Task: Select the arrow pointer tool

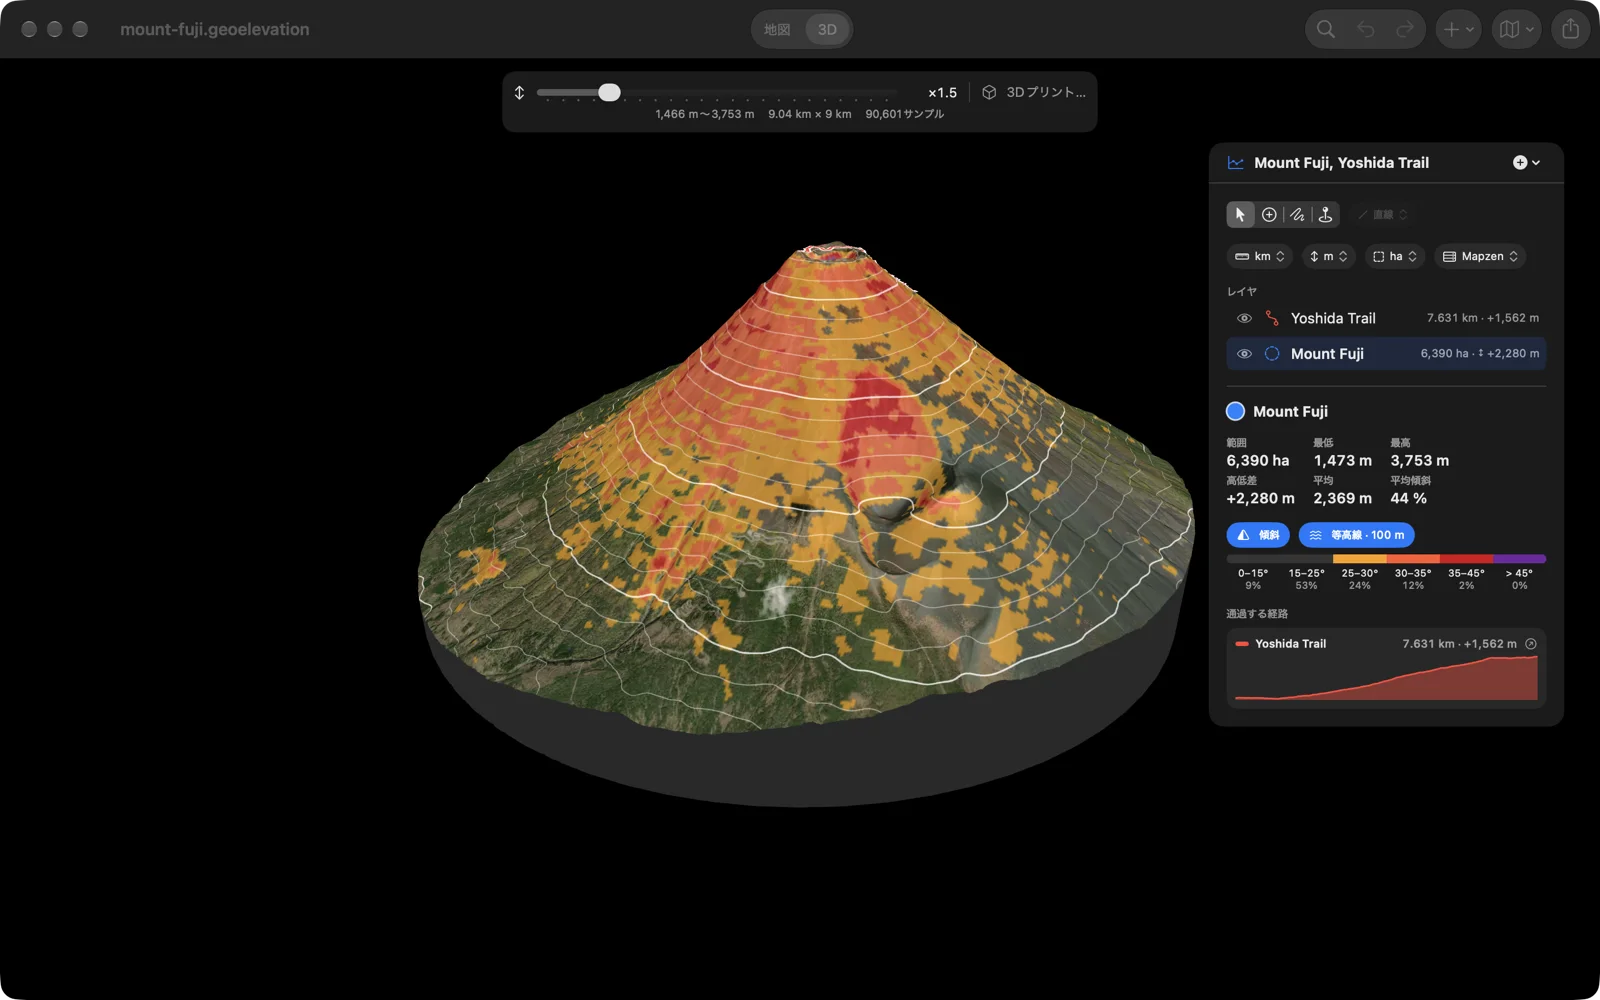Action: coord(1240,215)
